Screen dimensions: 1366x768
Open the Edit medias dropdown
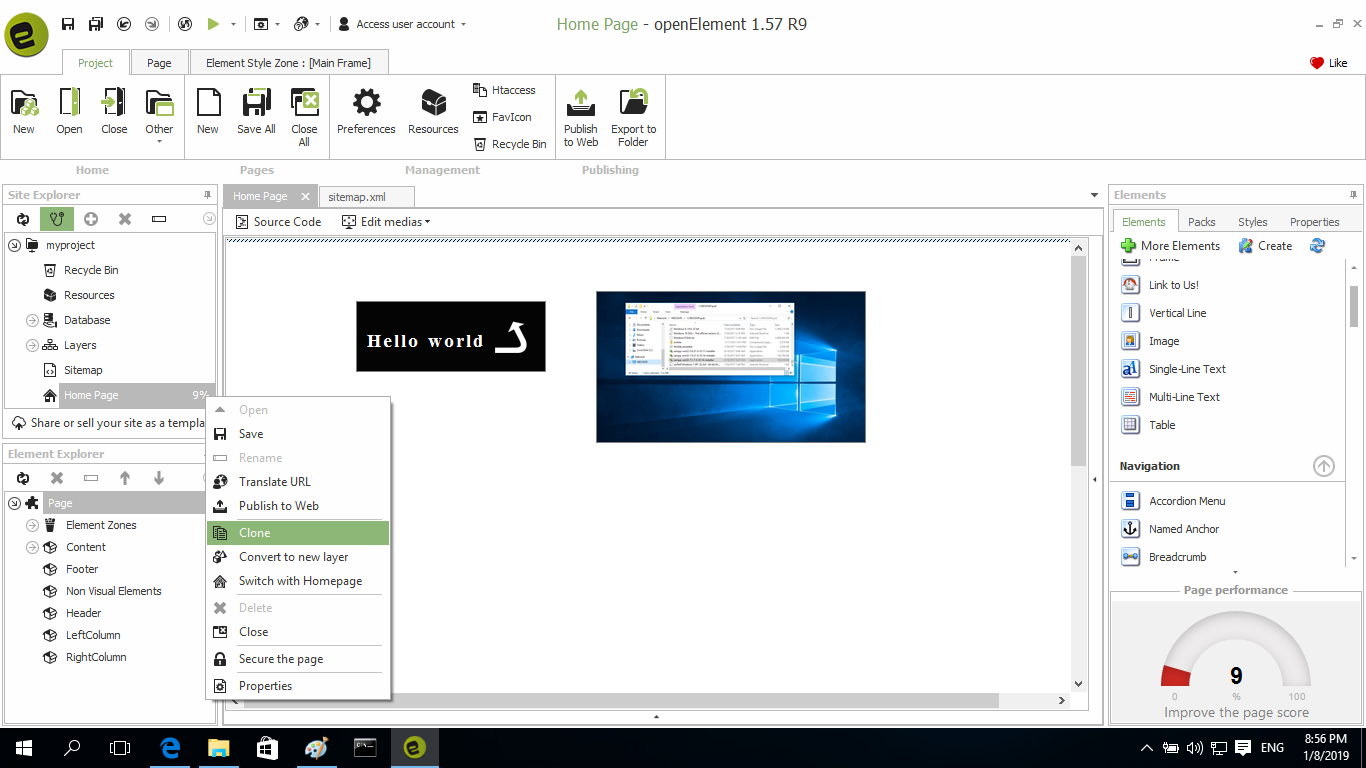point(386,222)
